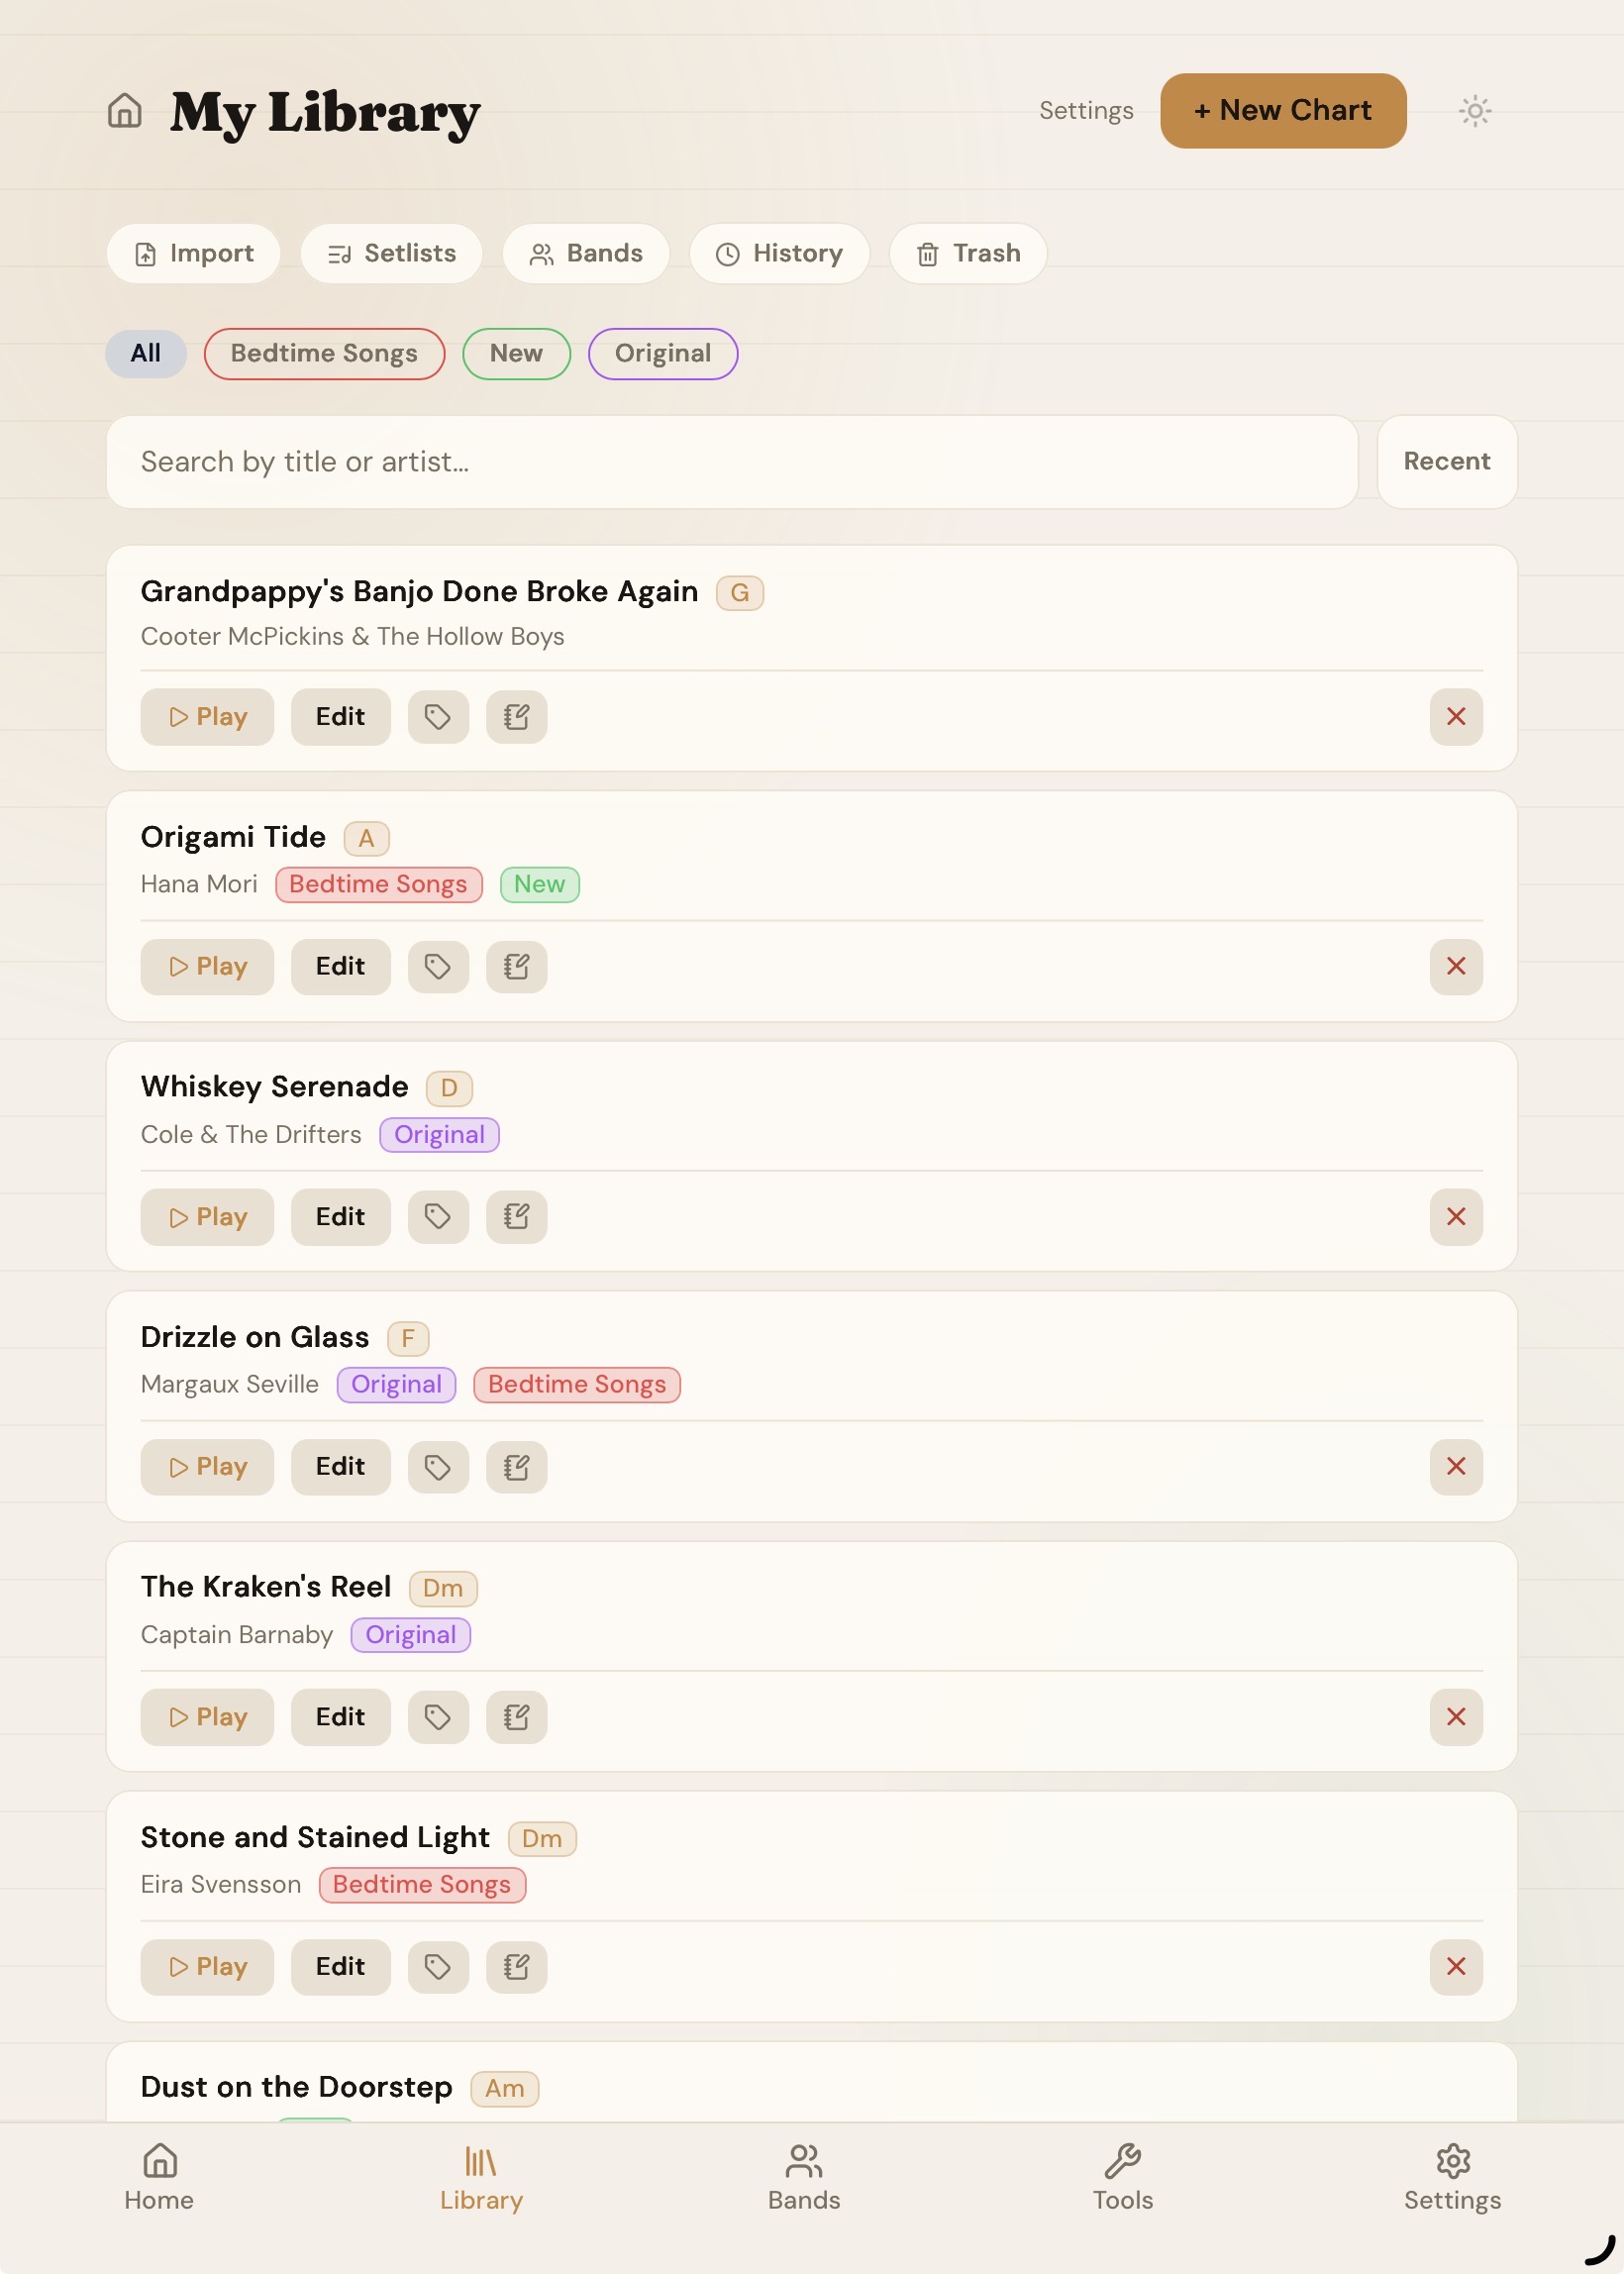Image resolution: width=1624 pixels, height=2274 pixels.
Task: Remove The Kraken's Reel with red X
Action: pyautogui.click(x=1455, y=1716)
